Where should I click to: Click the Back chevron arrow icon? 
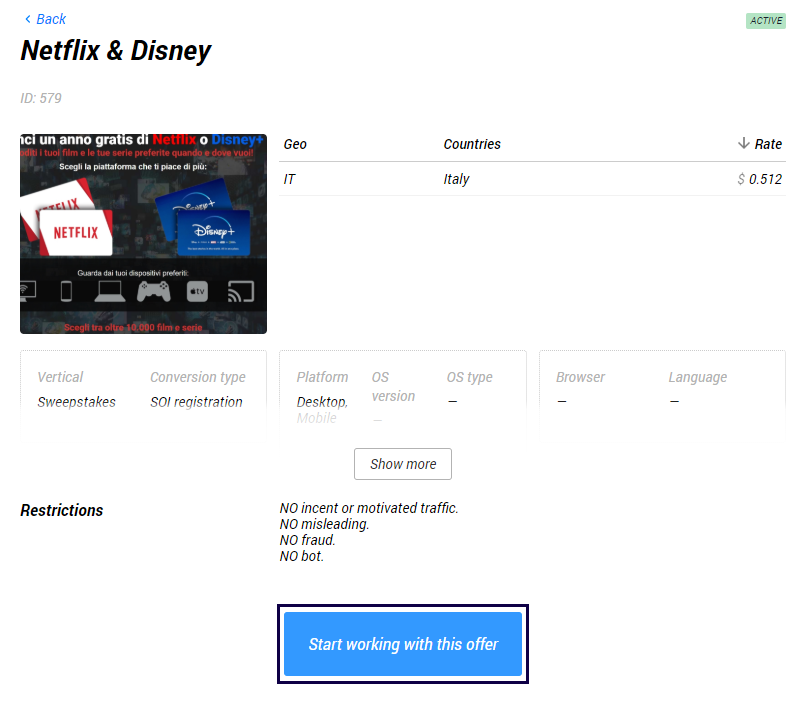(27, 19)
